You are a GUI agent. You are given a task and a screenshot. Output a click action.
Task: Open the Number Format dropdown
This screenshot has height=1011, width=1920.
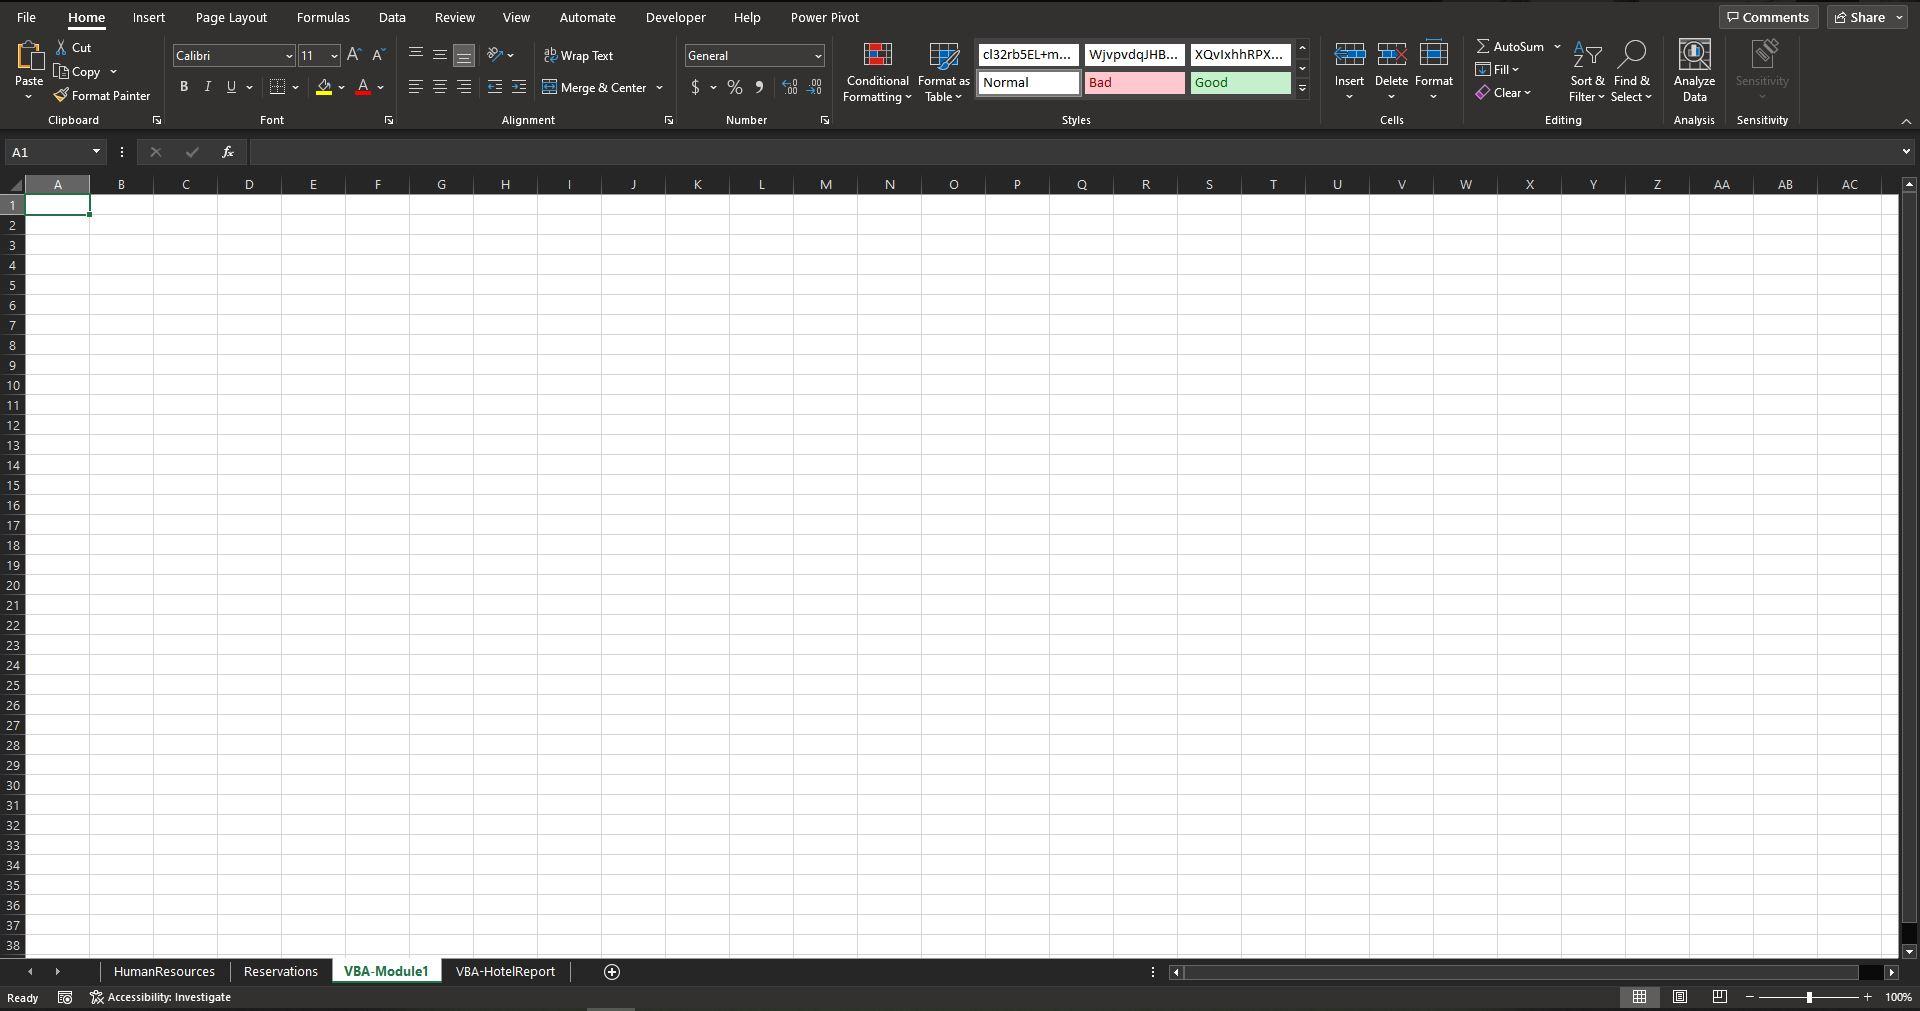tap(818, 55)
